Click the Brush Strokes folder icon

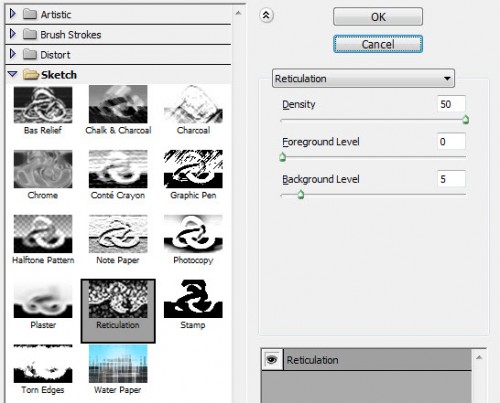coord(30,34)
